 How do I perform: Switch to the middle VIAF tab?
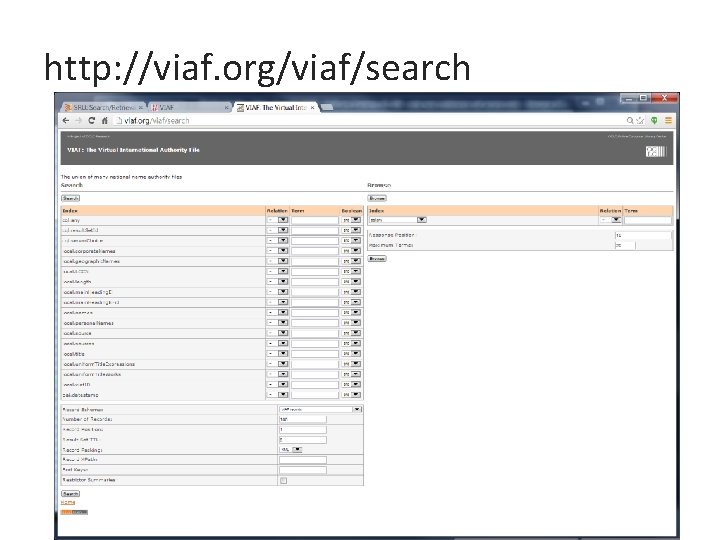187,107
